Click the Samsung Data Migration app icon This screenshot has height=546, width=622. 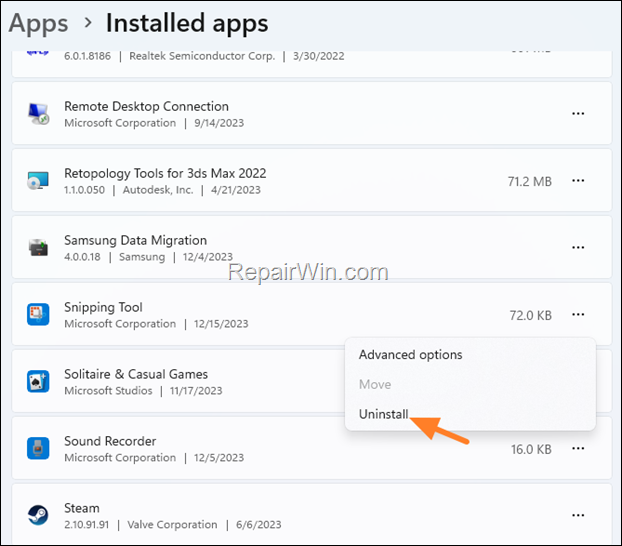click(x=38, y=248)
